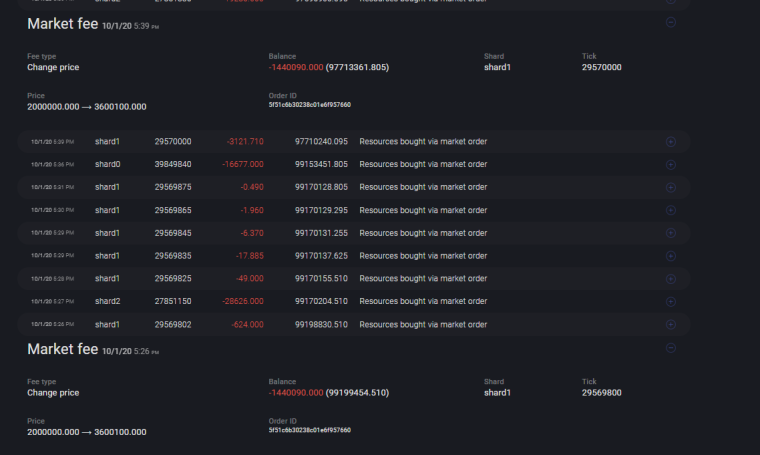Click 'Change price' fee type in 5:39 PM fee

(x=53, y=67)
